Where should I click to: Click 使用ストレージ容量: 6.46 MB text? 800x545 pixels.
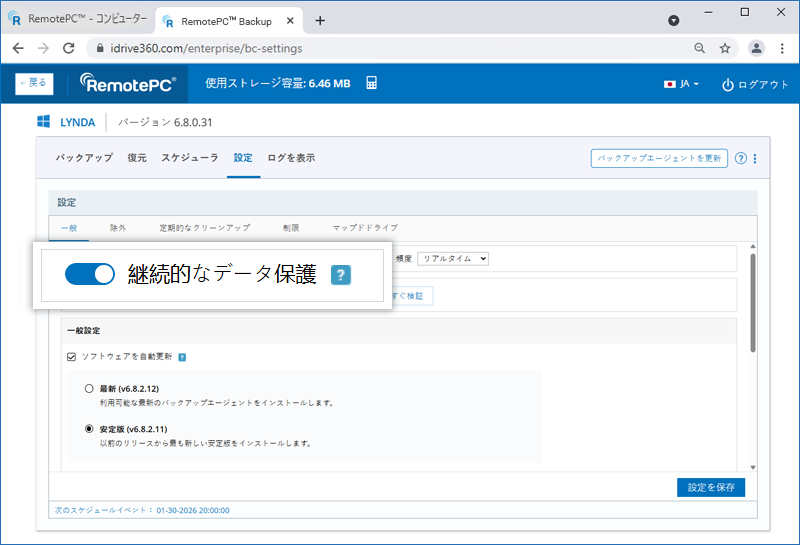click(278, 83)
